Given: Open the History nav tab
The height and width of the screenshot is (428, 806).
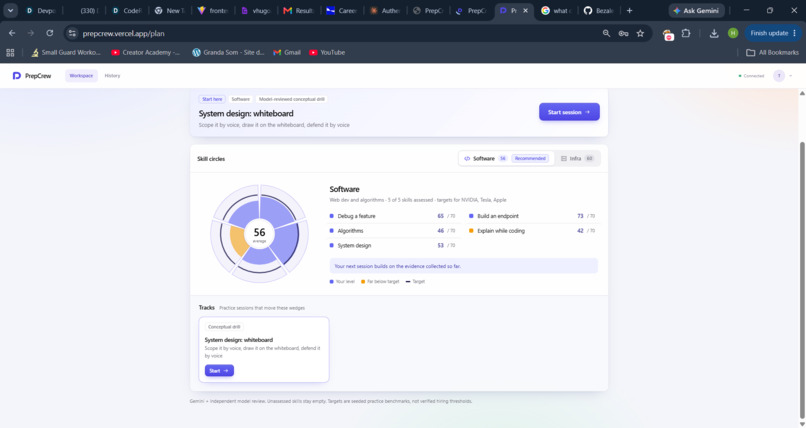Looking at the screenshot, I should pos(112,76).
